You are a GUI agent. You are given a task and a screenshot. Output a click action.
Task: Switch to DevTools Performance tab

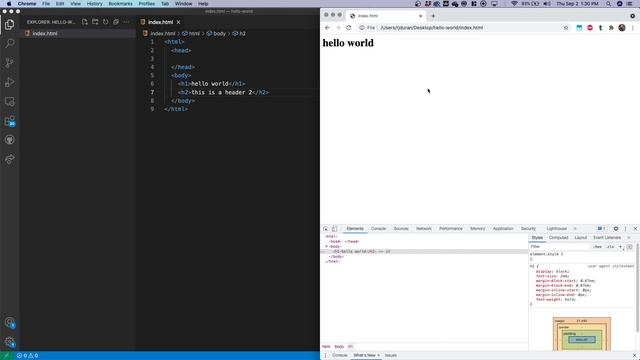click(x=451, y=229)
